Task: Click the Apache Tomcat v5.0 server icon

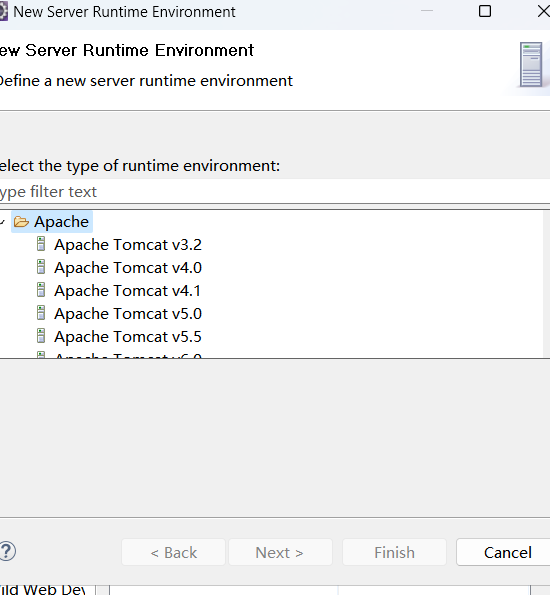Action: click(x=41, y=313)
